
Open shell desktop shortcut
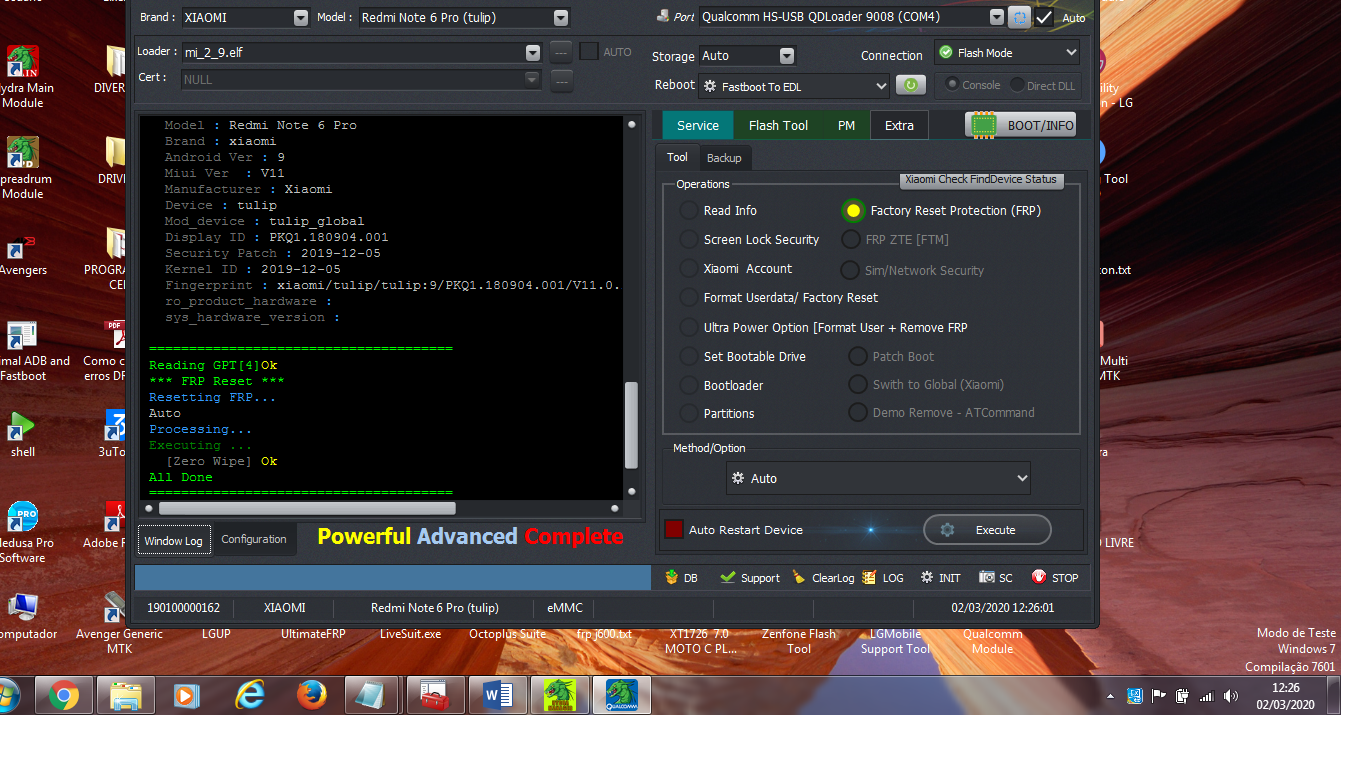pos(23,436)
